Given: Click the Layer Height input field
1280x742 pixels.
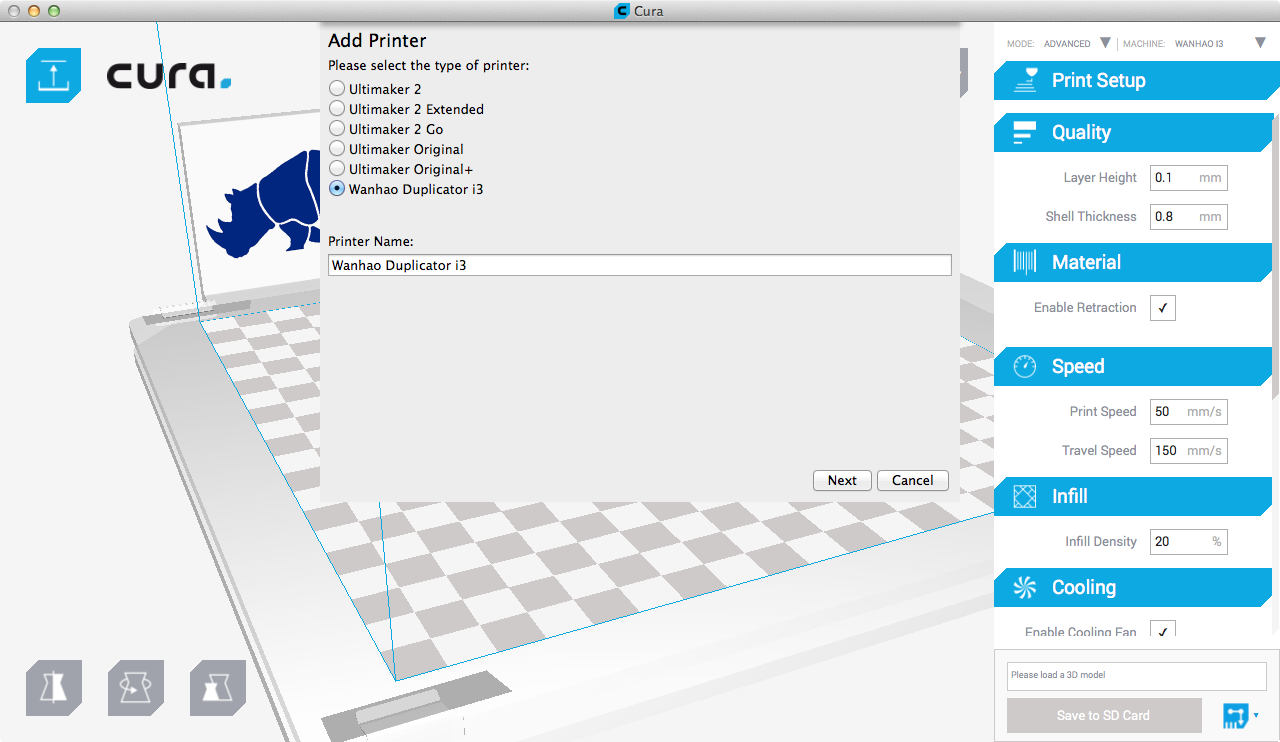Looking at the screenshot, I should [x=1188, y=178].
